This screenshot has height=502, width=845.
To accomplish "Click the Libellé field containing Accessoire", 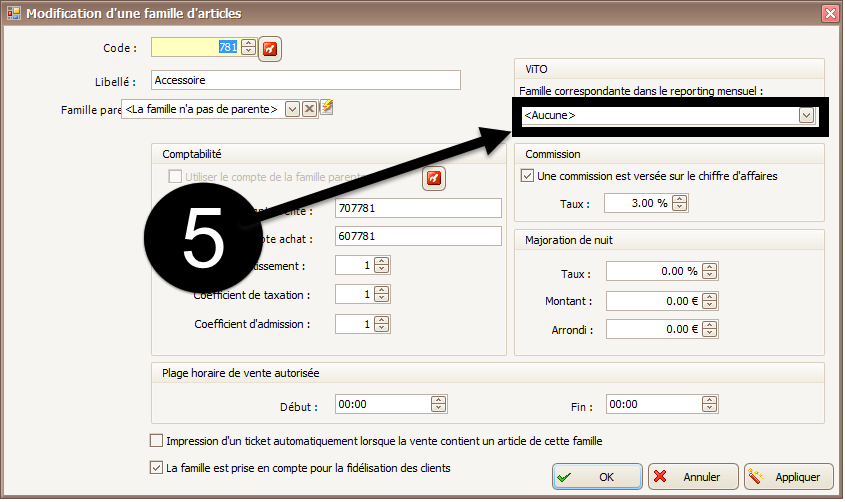I will [306, 80].
